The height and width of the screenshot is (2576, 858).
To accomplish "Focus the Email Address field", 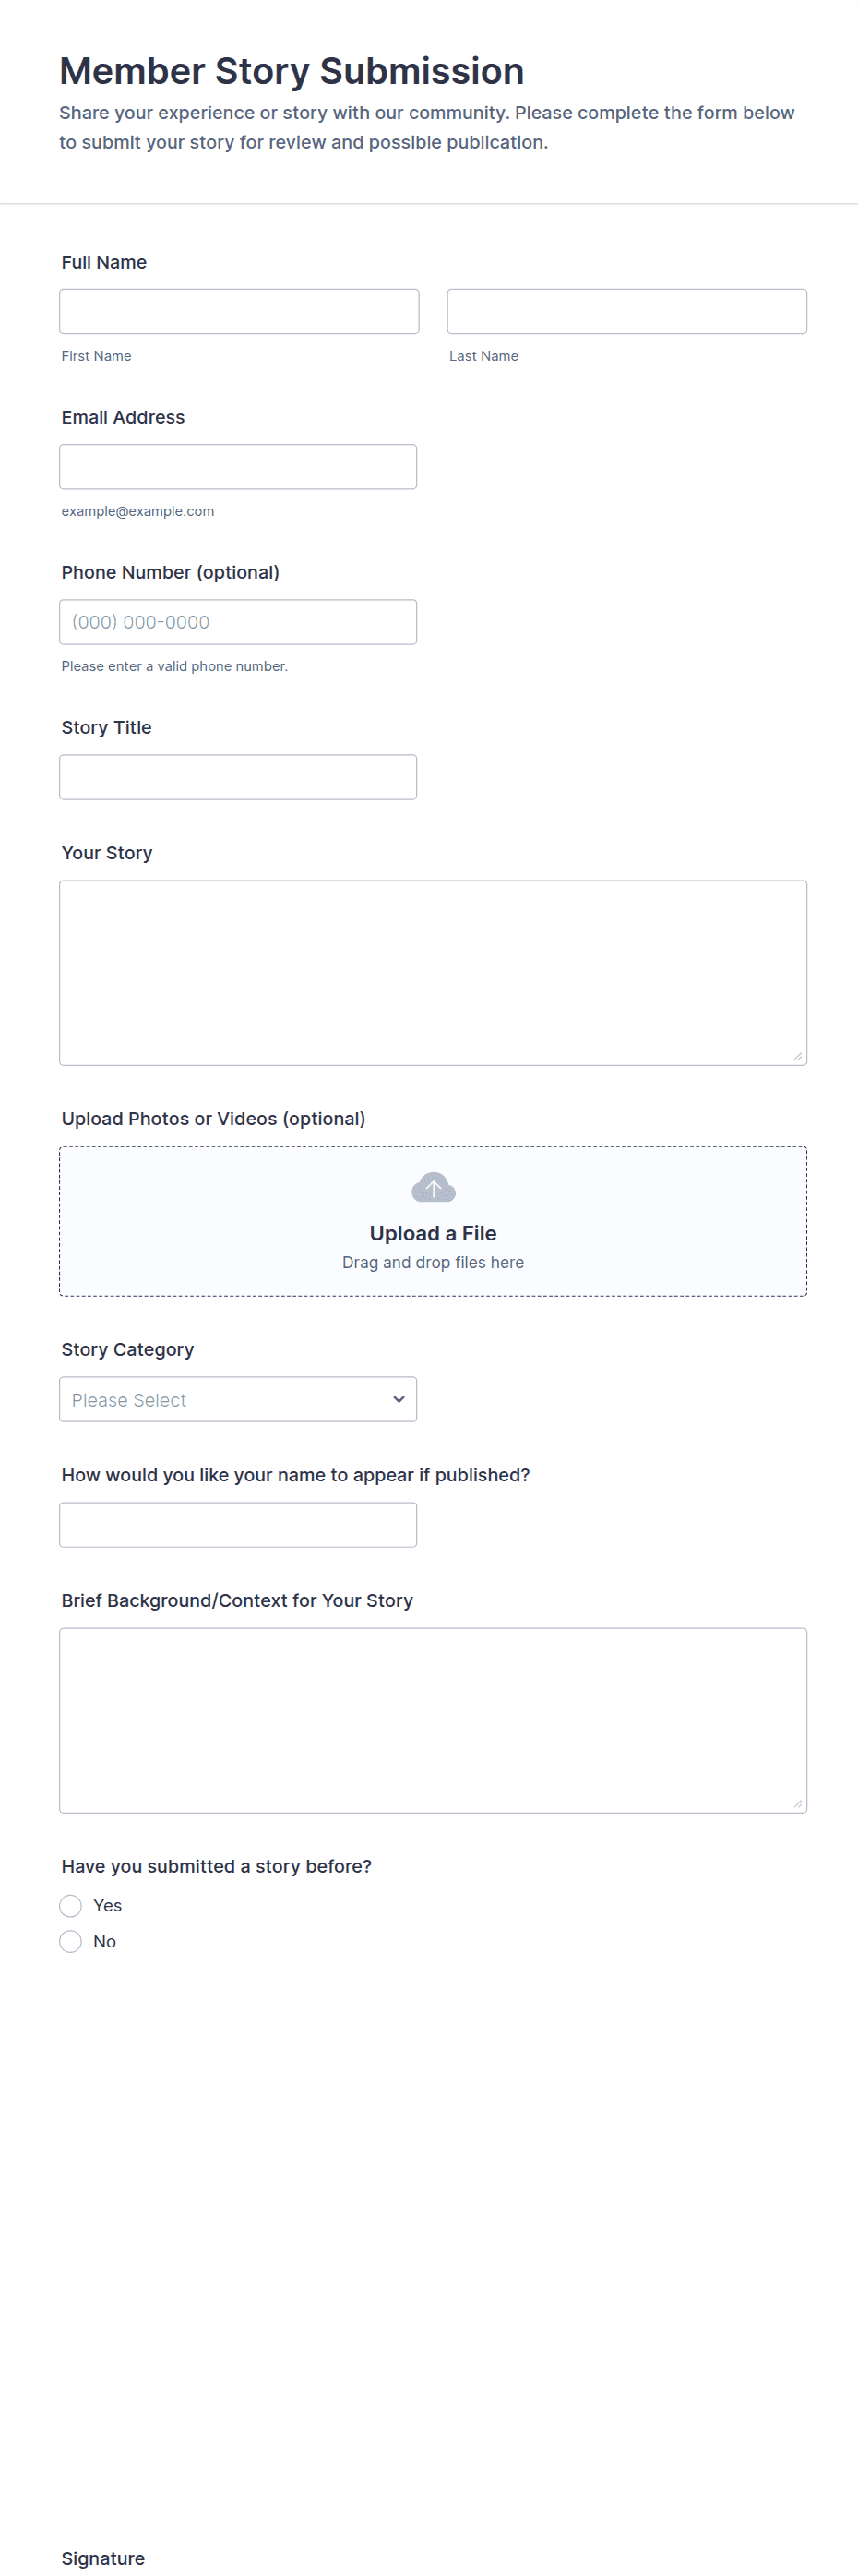I will tap(238, 467).
